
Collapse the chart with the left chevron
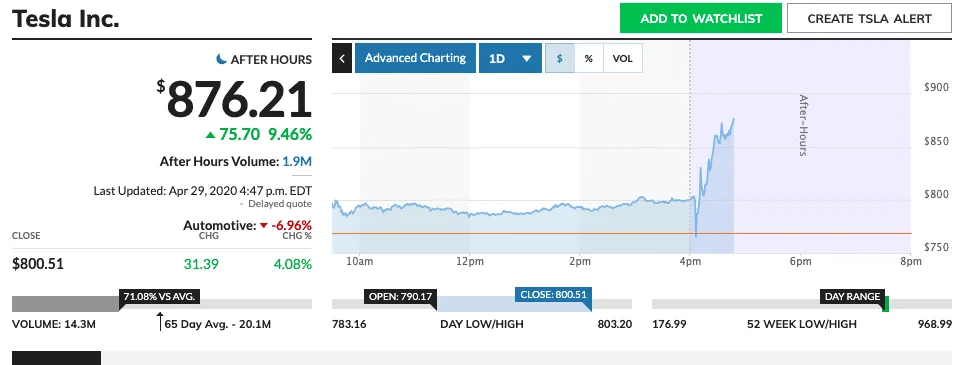342,59
